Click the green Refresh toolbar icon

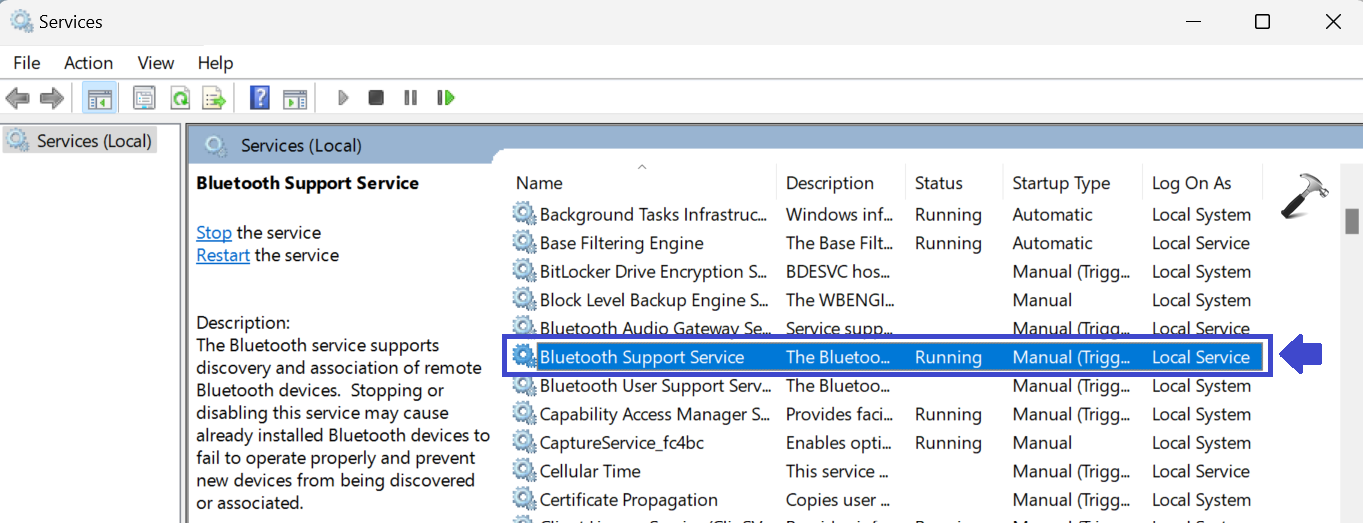180,98
